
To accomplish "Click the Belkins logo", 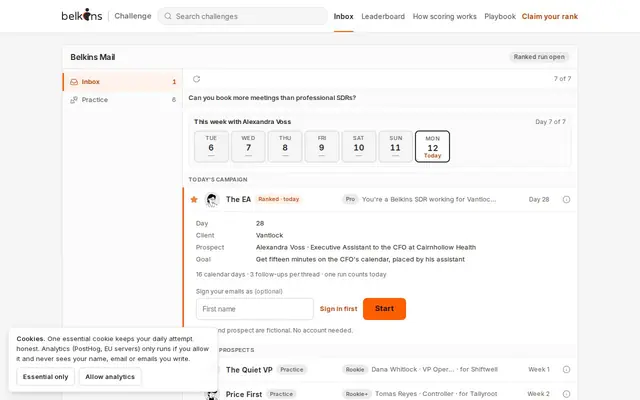I will click(82, 16).
